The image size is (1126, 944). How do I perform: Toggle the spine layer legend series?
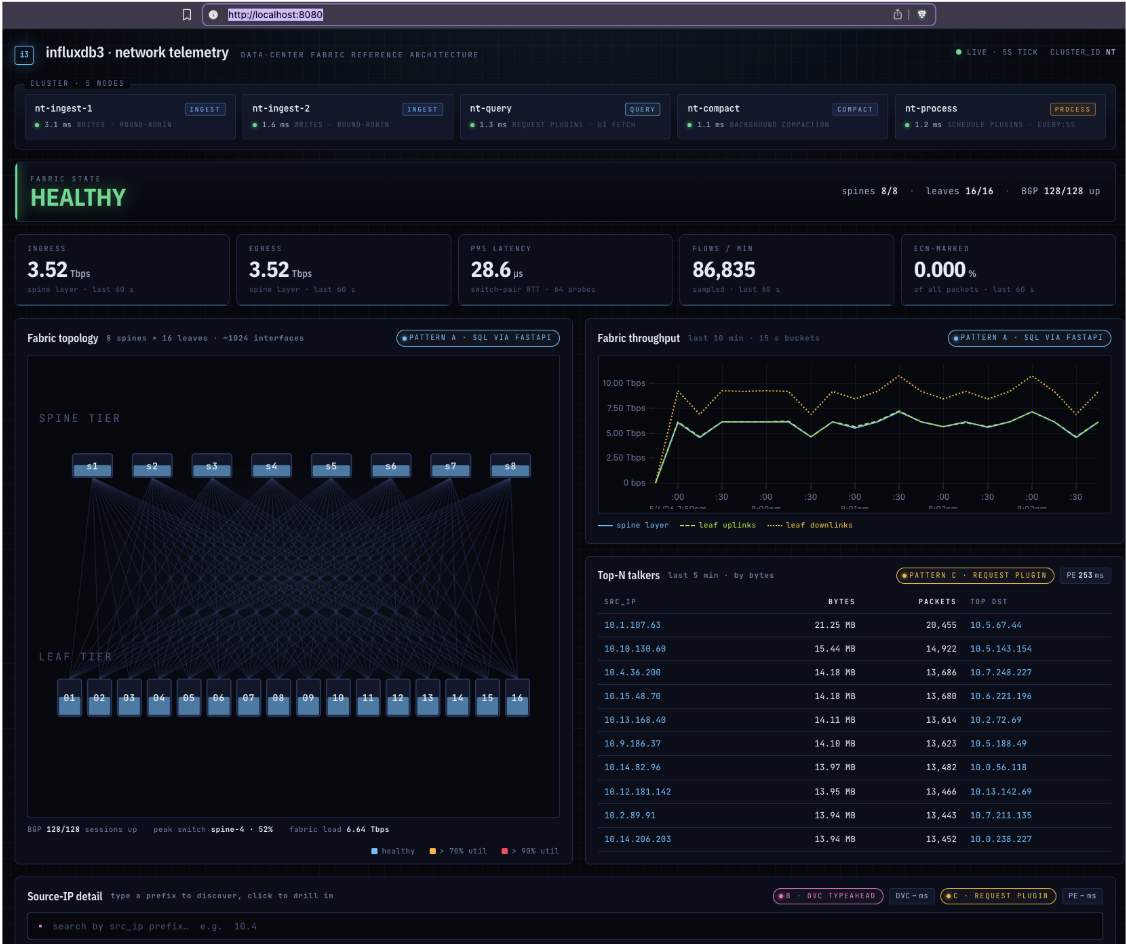click(x=633, y=525)
